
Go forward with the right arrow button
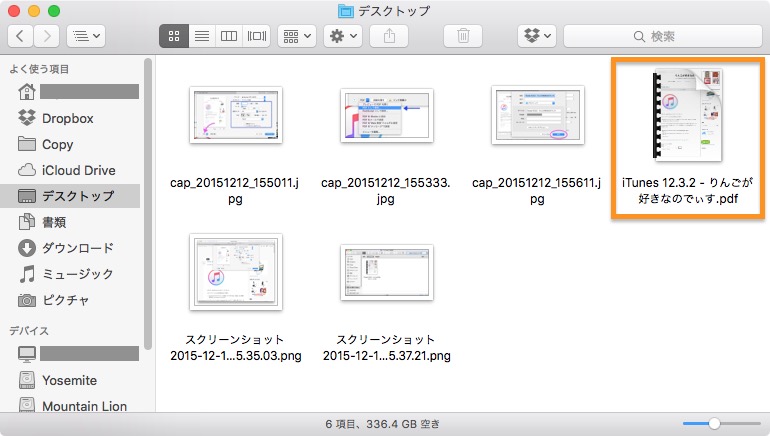tap(47, 36)
